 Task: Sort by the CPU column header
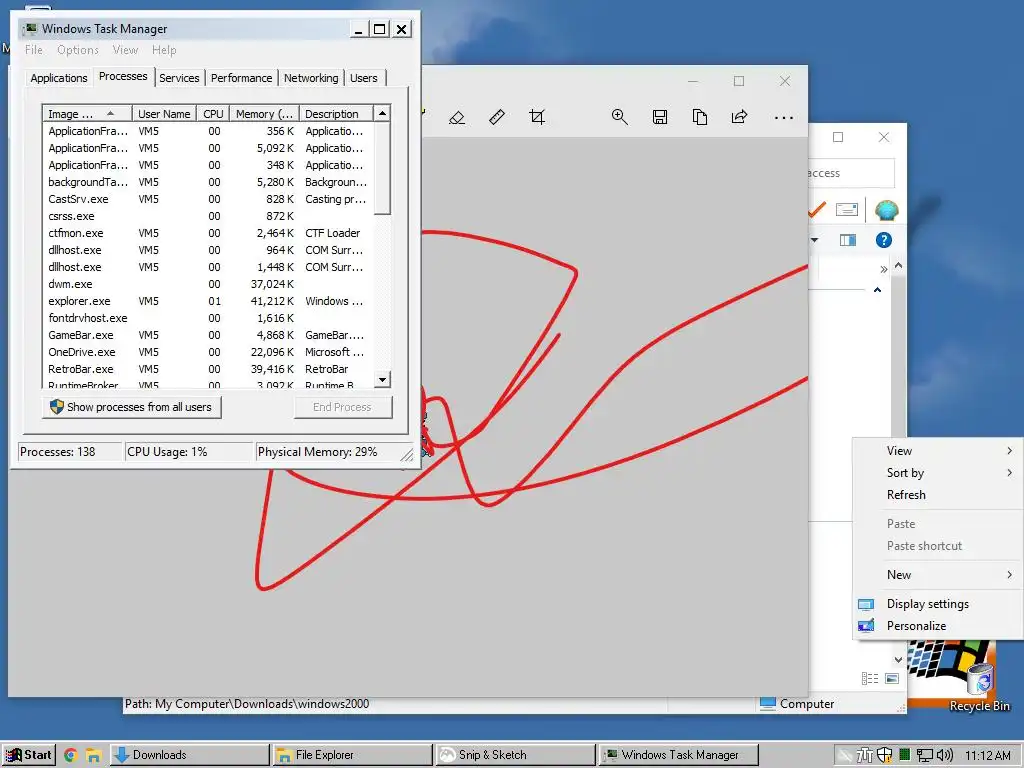pyautogui.click(x=213, y=114)
